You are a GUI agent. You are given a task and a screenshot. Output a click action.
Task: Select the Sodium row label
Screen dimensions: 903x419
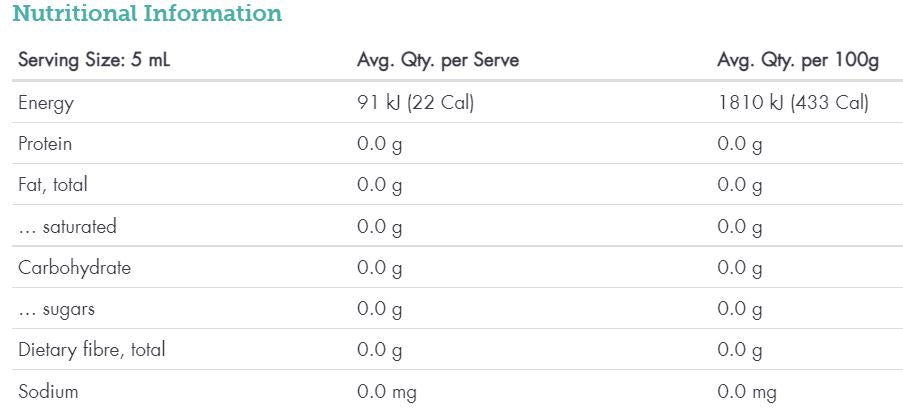coord(47,391)
